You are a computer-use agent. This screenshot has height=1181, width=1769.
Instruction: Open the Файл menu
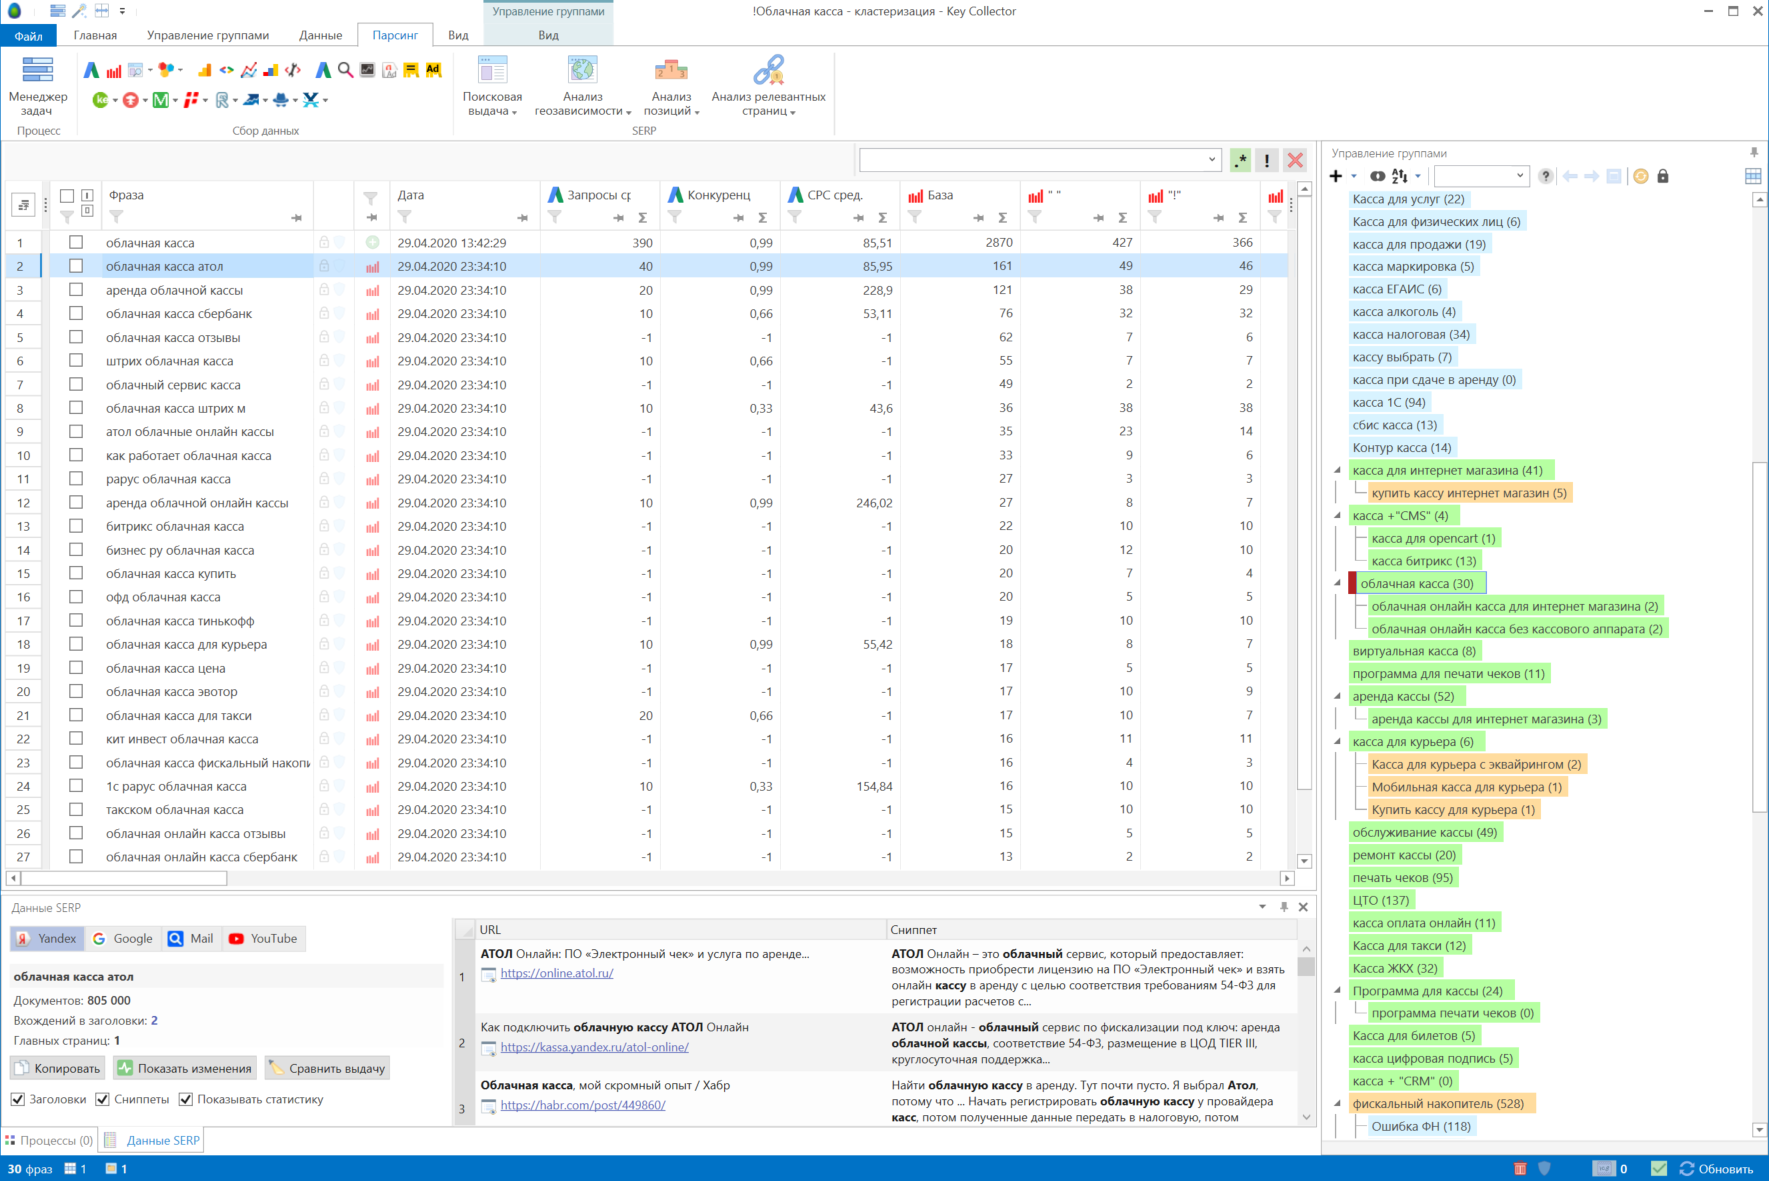pyautogui.click(x=29, y=35)
